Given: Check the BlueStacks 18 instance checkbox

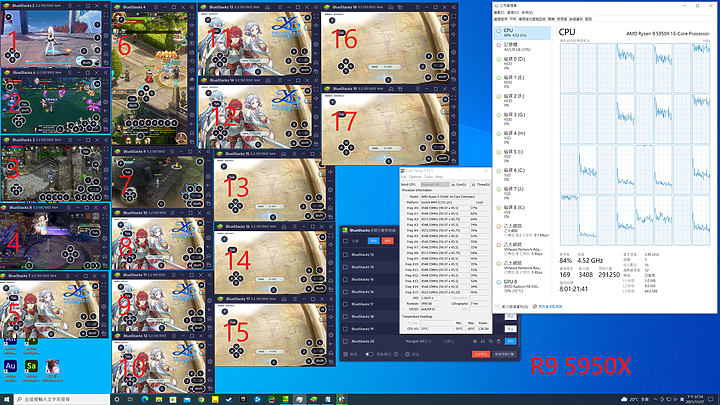Looking at the screenshot, I should pyautogui.click(x=345, y=316).
